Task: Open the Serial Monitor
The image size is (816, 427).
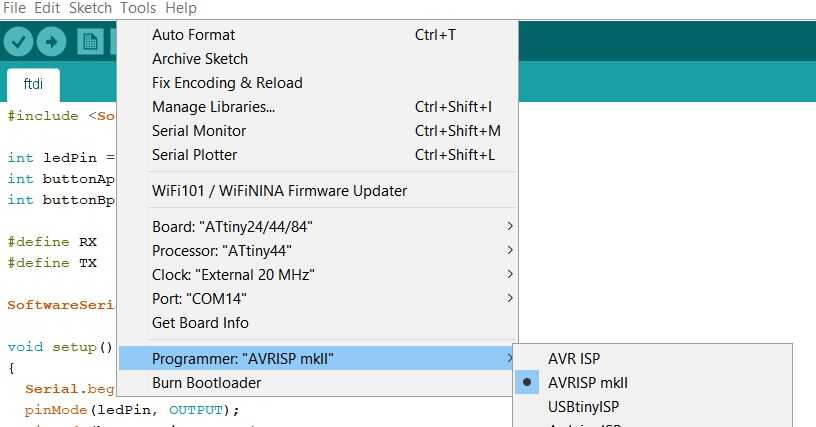Action: [199, 131]
